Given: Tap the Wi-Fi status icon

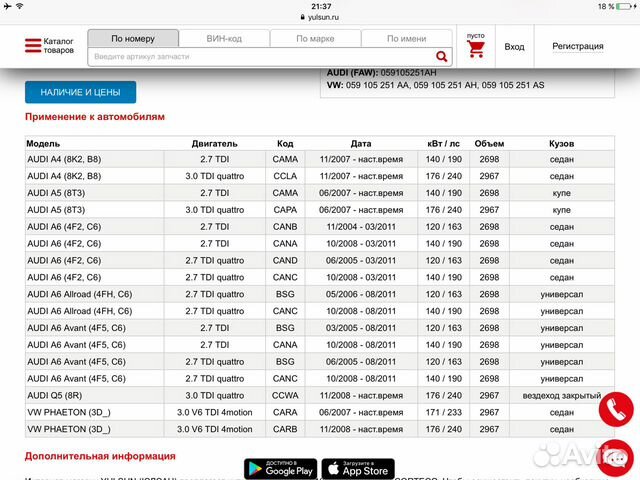Looking at the screenshot, I should coord(19,6).
